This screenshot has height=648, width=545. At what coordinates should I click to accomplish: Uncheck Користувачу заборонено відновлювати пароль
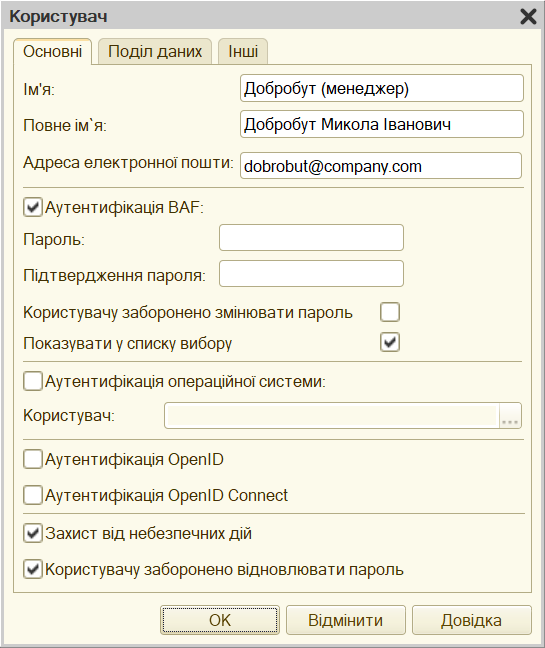point(33,569)
